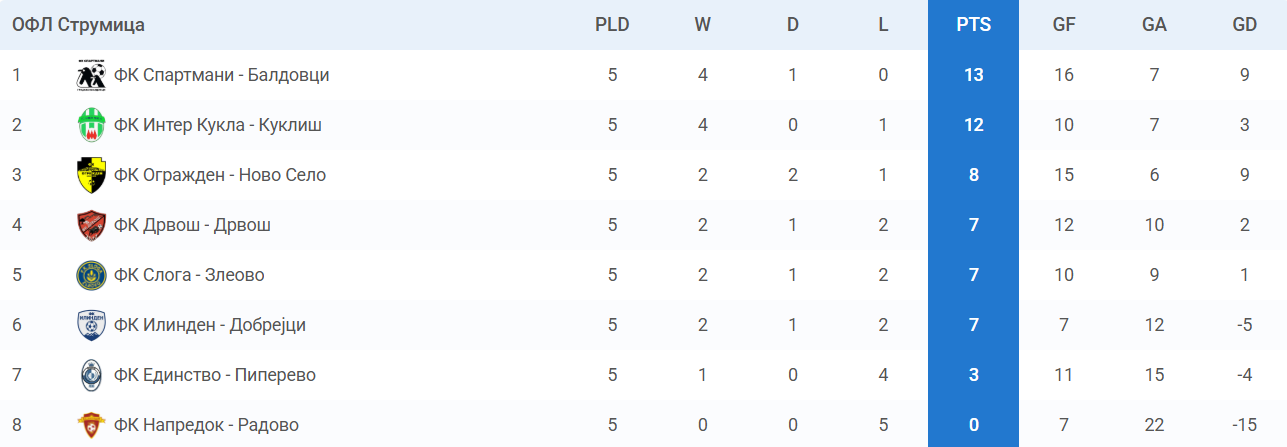Click the GA column header

click(x=1154, y=25)
